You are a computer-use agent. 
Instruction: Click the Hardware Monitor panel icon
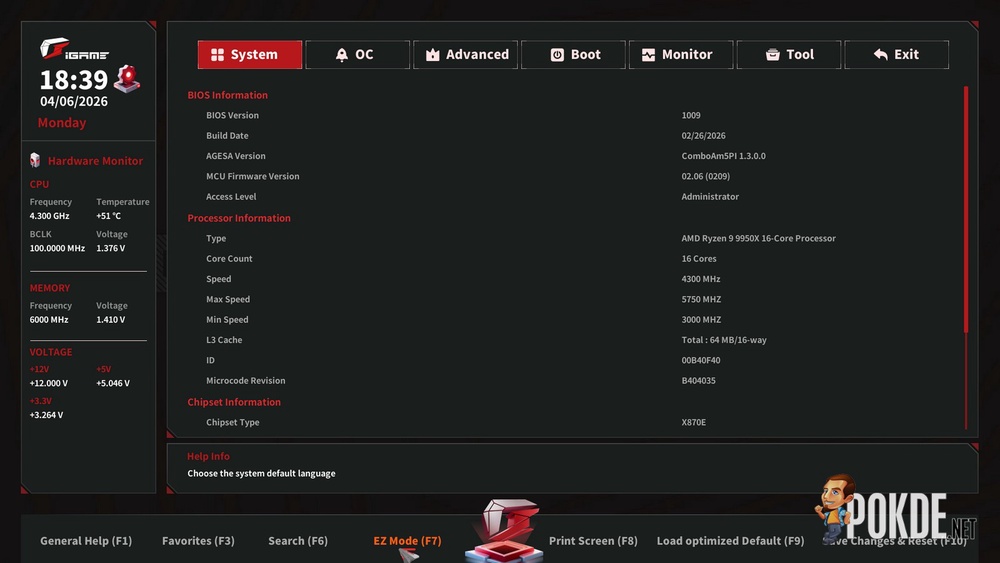pos(35,160)
